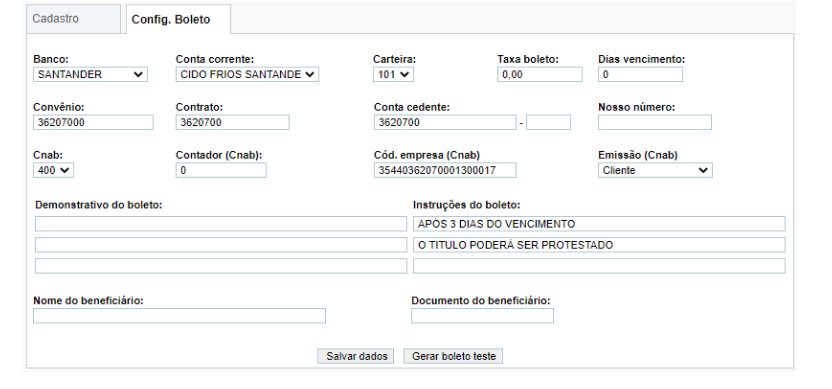Image resolution: width=832 pixels, height=389 pixels.
Task: Click the second Demonstrativo do boleto line
Action: 221,245
